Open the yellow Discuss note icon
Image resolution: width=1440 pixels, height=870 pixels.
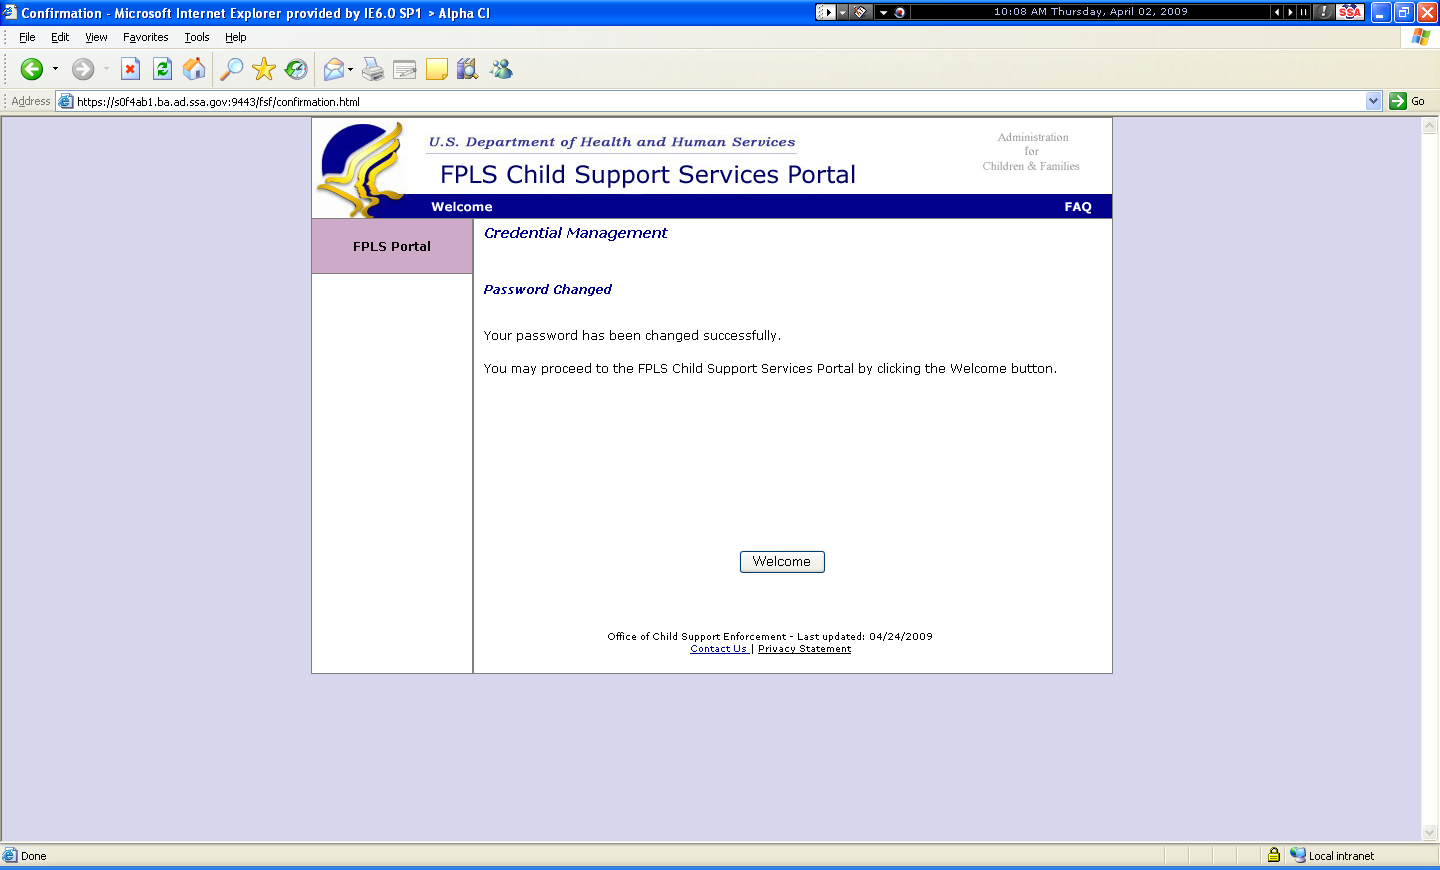(x=437, y=69)
